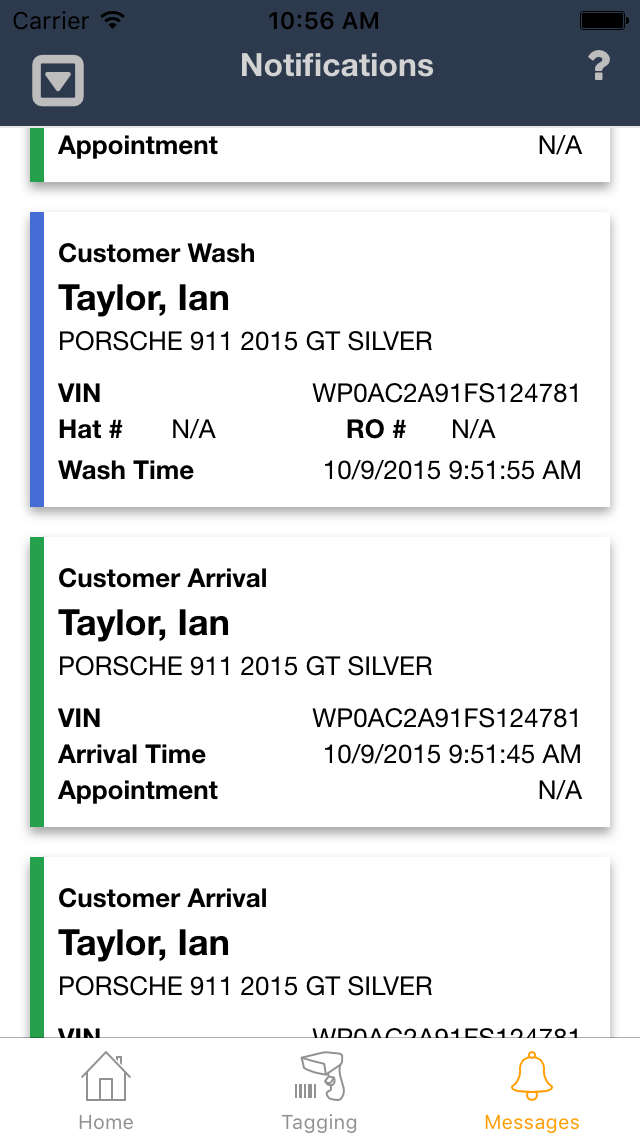The width and height of the screenshot is (640, 1136).
Task: Tap the Tagging tab label
Action: tap(319, 1122)
